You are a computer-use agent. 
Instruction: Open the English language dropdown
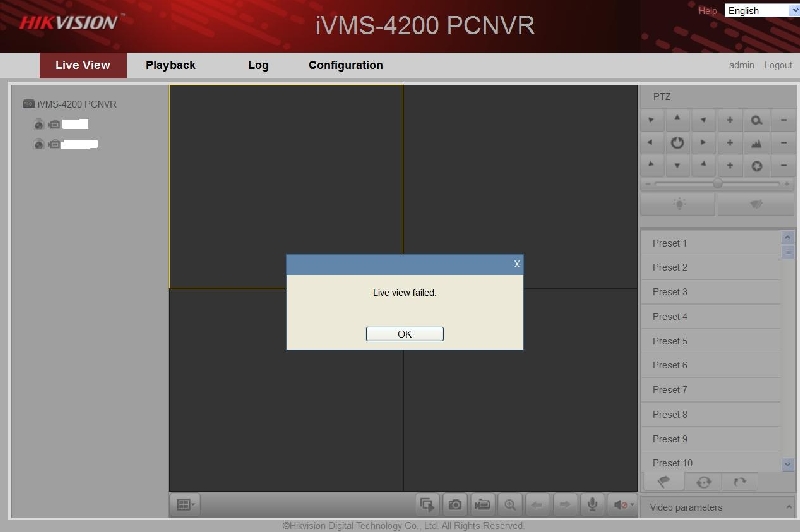click(x=762, y=10)
